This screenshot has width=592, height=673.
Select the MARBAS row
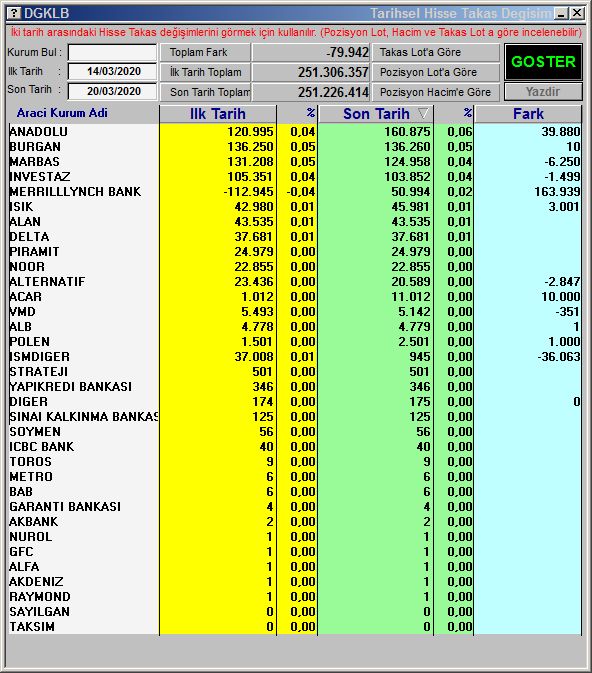coord(295,161)
